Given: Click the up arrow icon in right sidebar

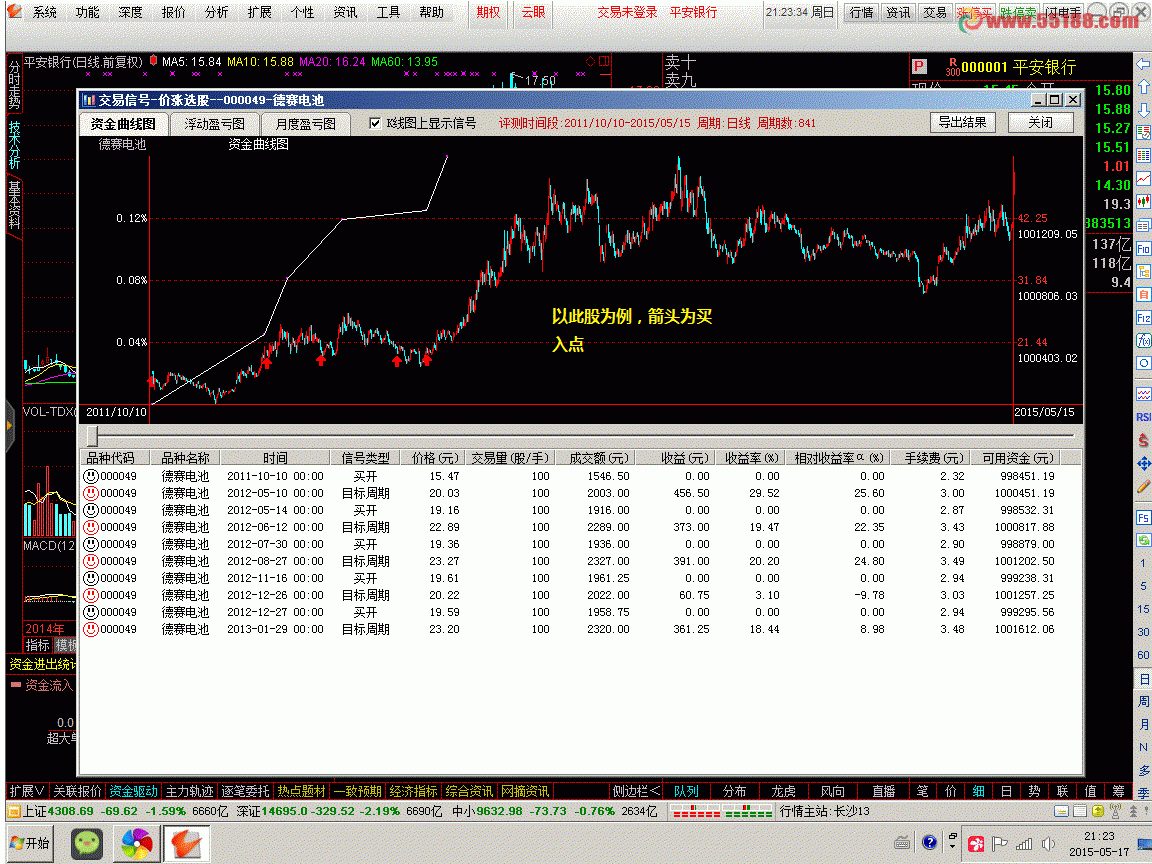Looking at the screenshot, I should point(1143,87).
